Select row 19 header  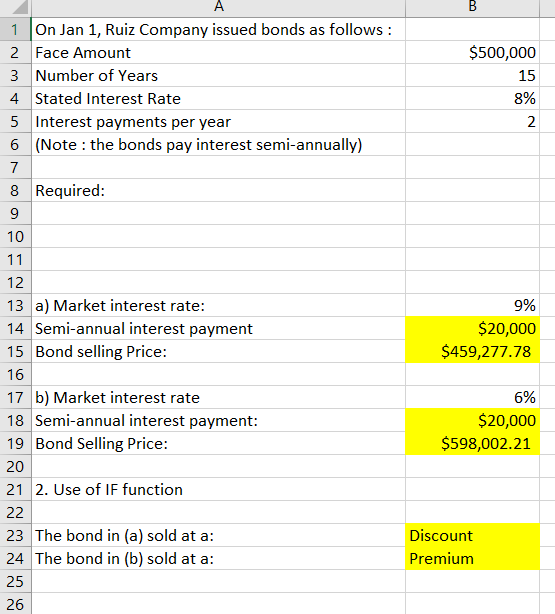(x=15, y=444)
